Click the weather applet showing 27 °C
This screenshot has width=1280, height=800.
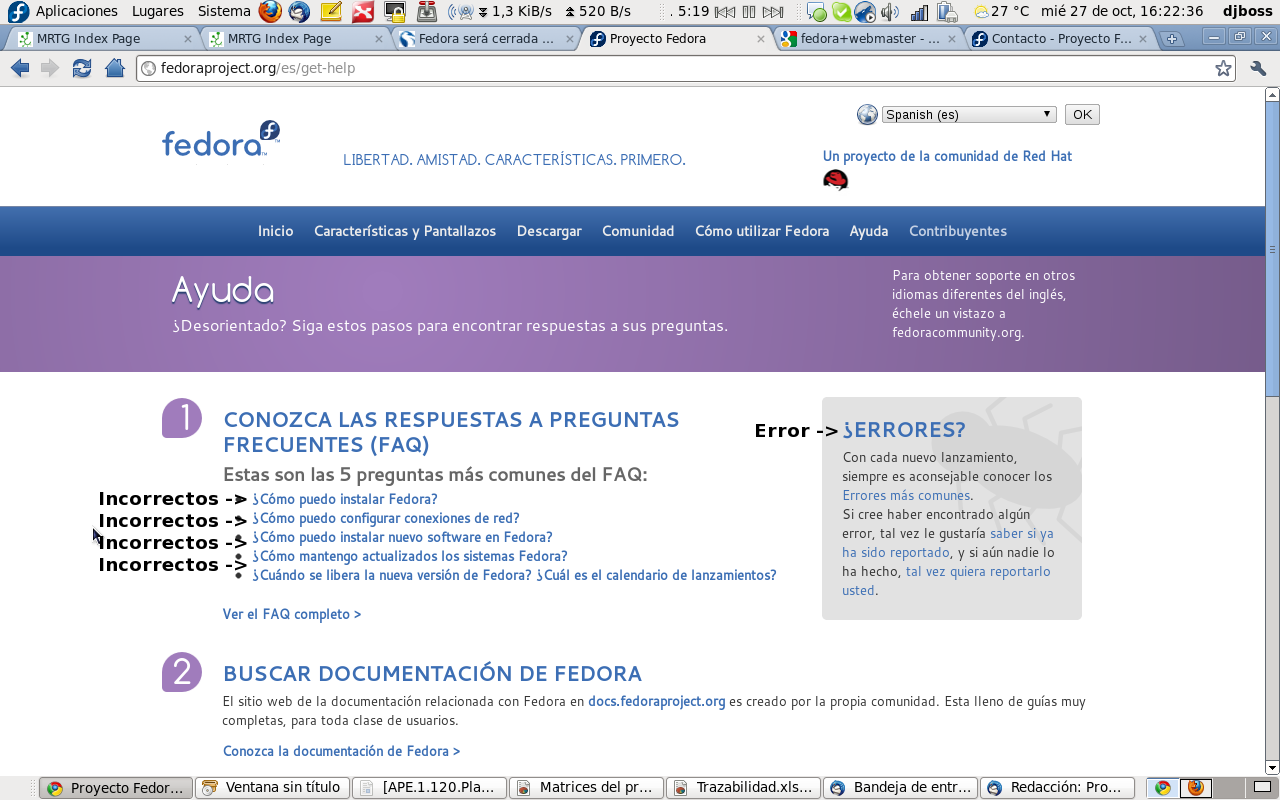1002,12
